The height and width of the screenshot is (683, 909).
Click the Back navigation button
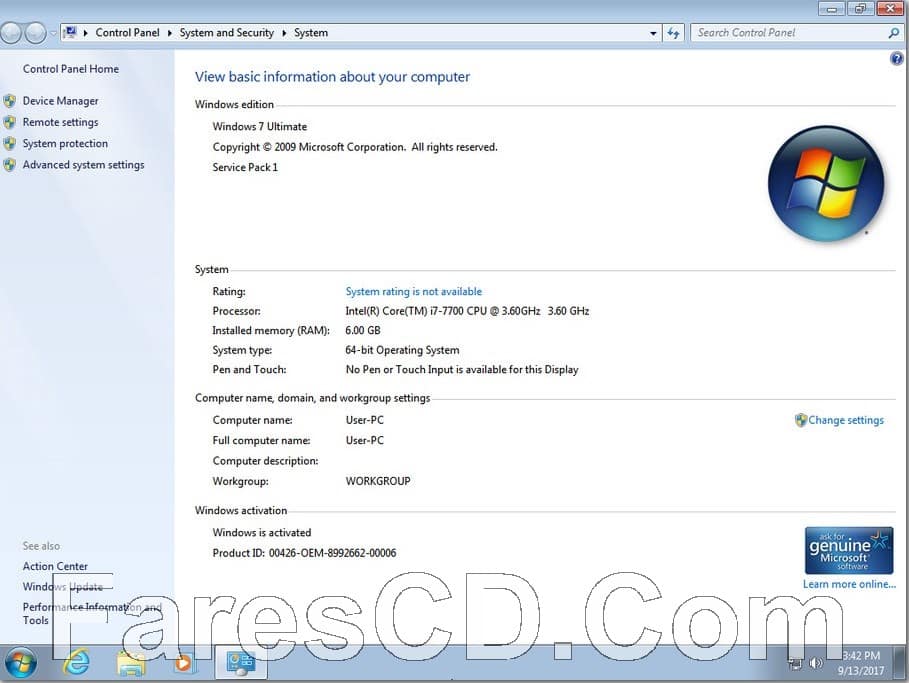click(x=12, y=33)
